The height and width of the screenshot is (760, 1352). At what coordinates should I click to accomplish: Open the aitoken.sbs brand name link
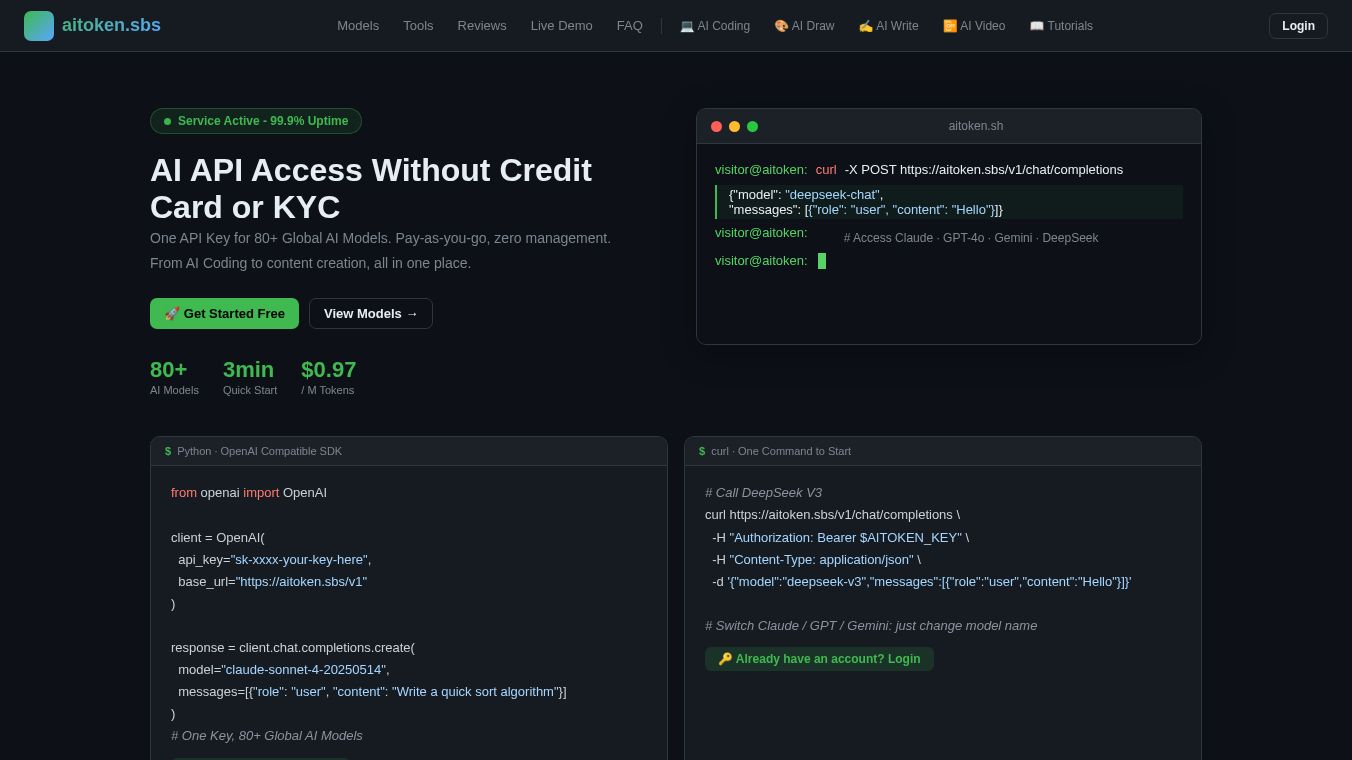(111, 26)
